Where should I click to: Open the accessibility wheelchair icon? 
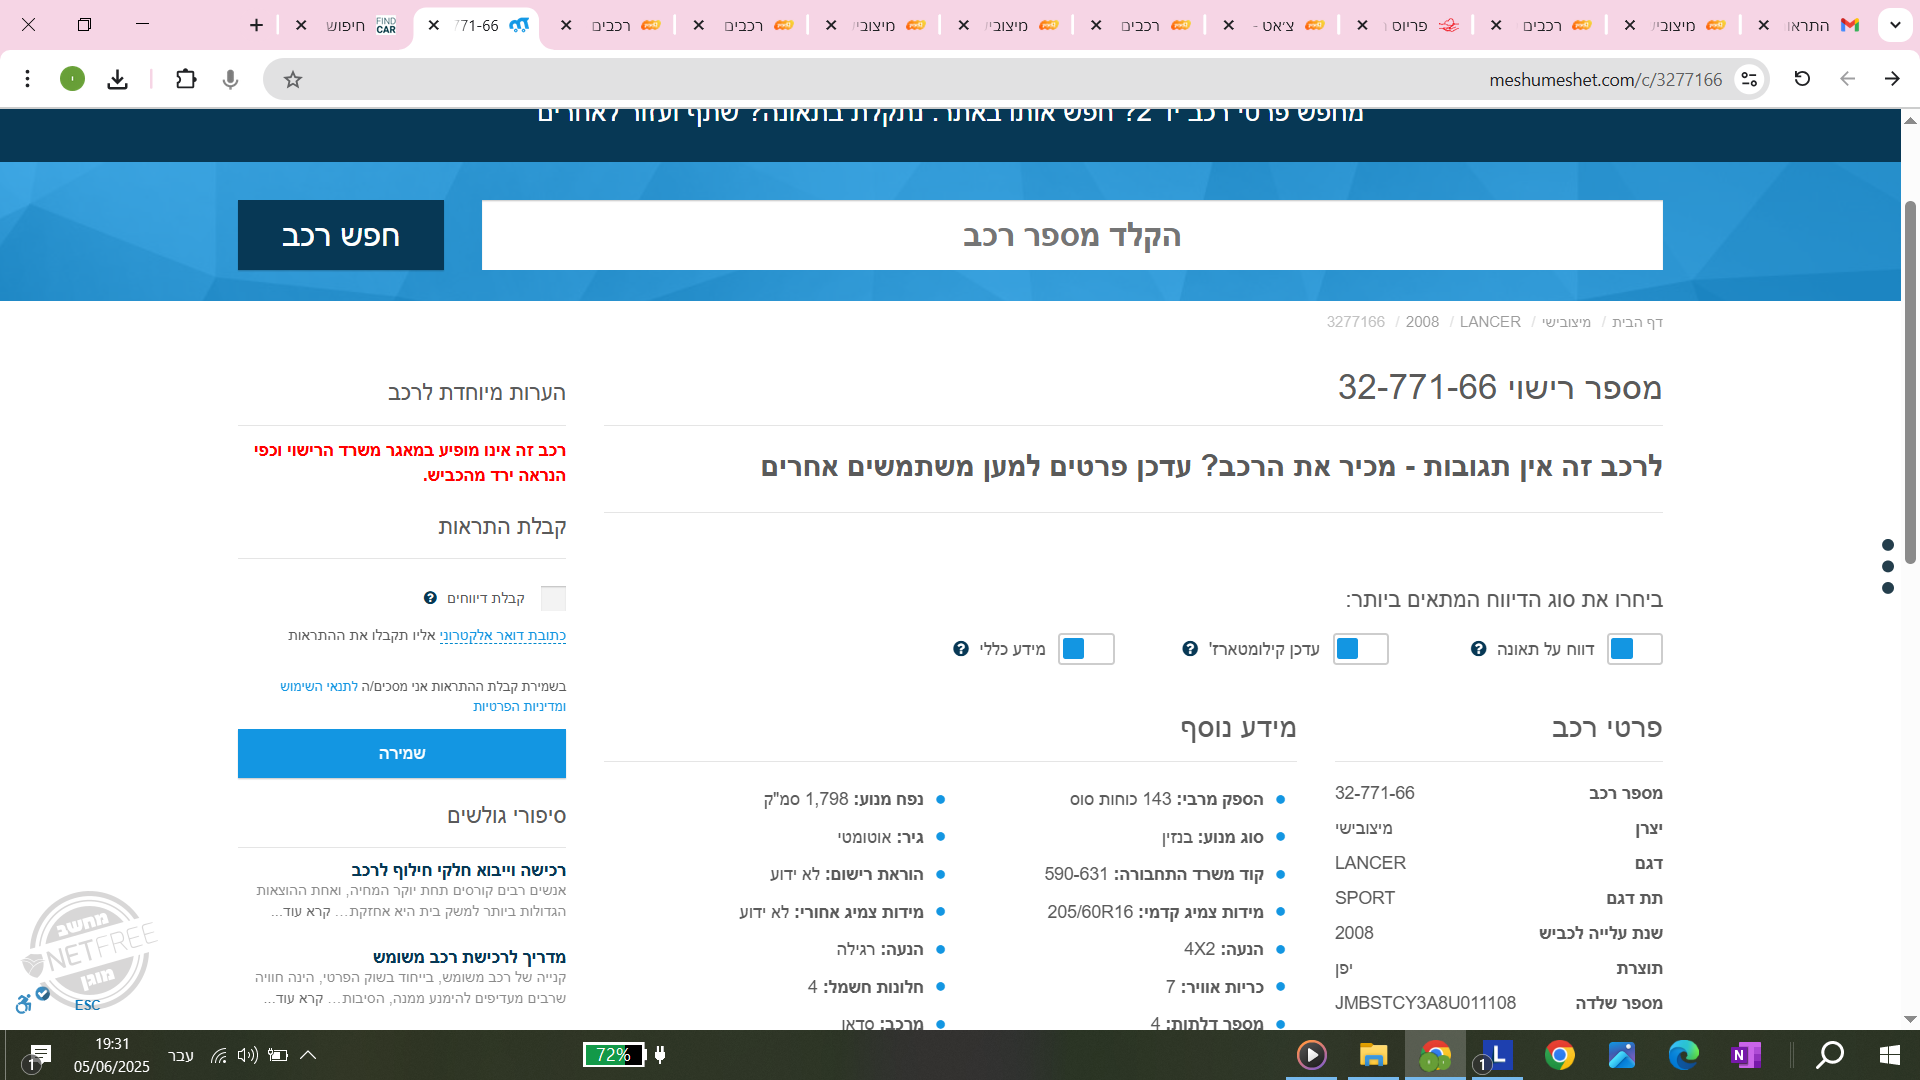tap(24, 1003)
